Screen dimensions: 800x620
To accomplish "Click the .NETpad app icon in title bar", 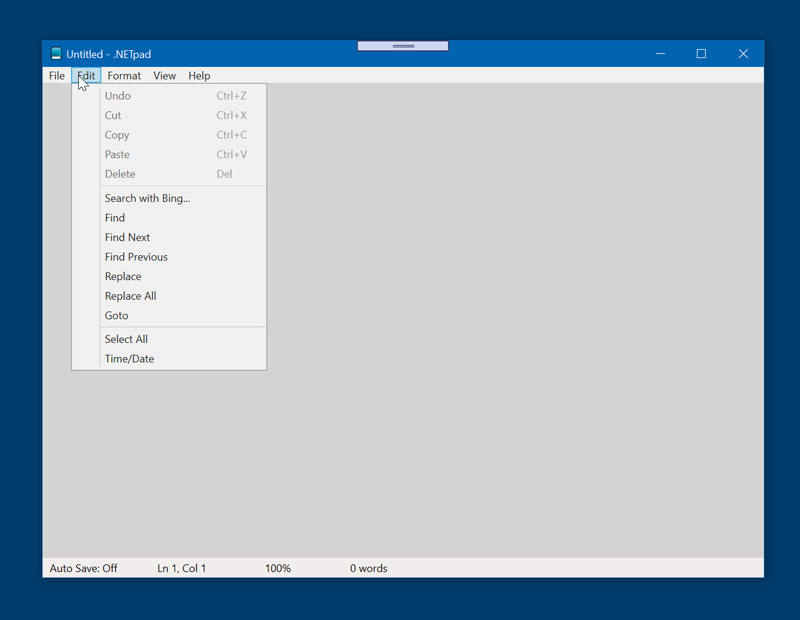I will pos(56,54).
